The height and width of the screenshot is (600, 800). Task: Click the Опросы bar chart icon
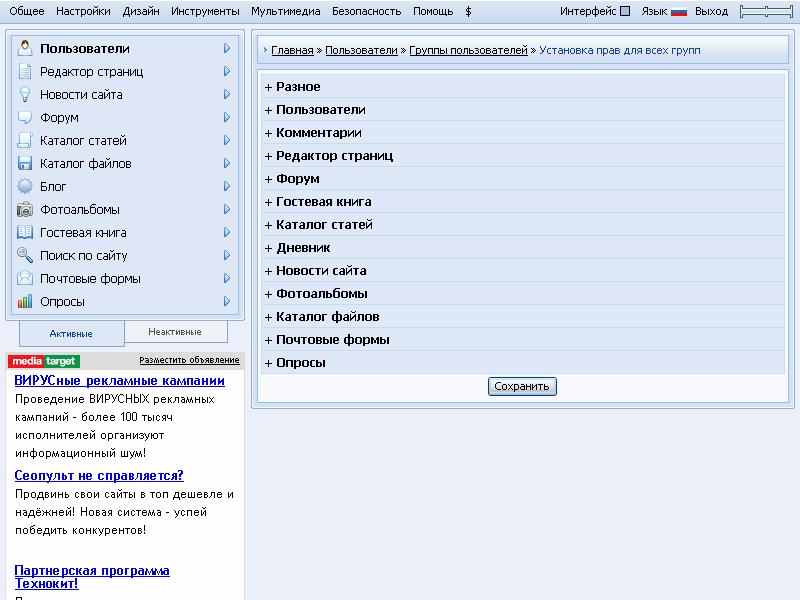(24, 301)
